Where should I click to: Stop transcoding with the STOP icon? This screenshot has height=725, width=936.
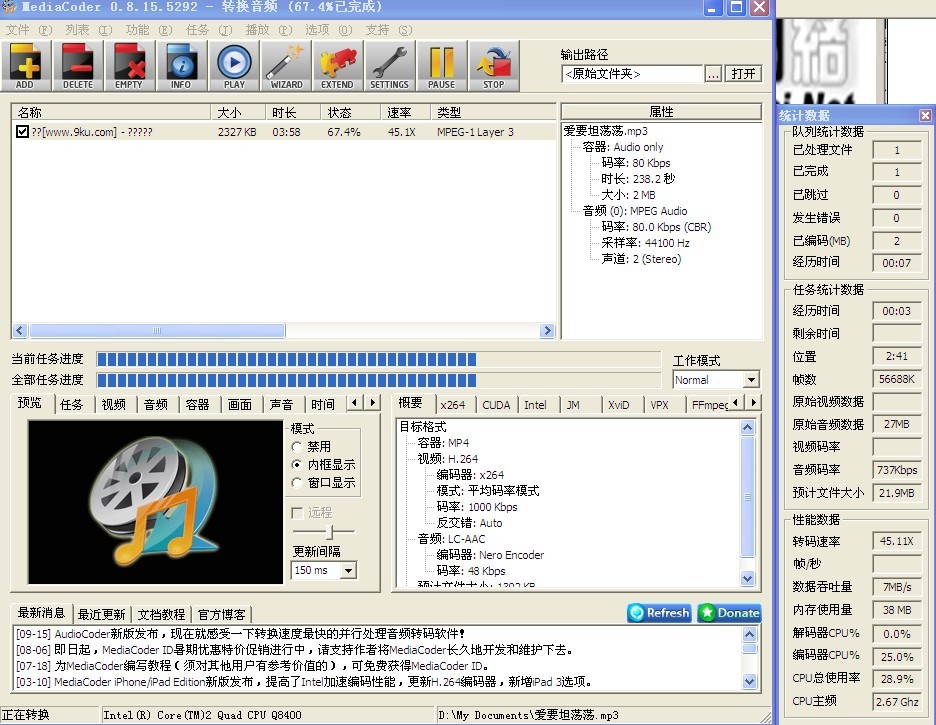(494, 66)
